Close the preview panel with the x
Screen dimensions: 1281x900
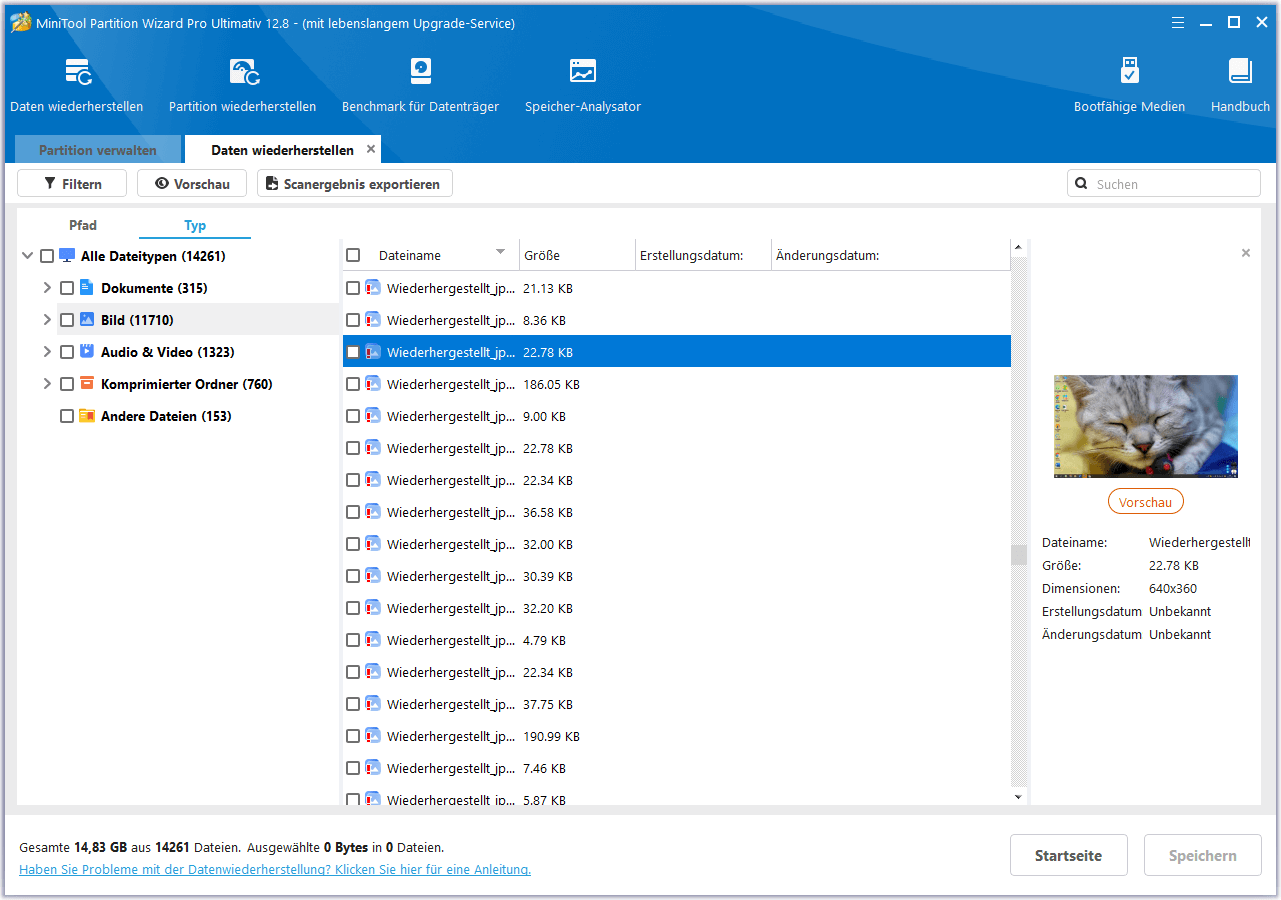[1246, 253]
